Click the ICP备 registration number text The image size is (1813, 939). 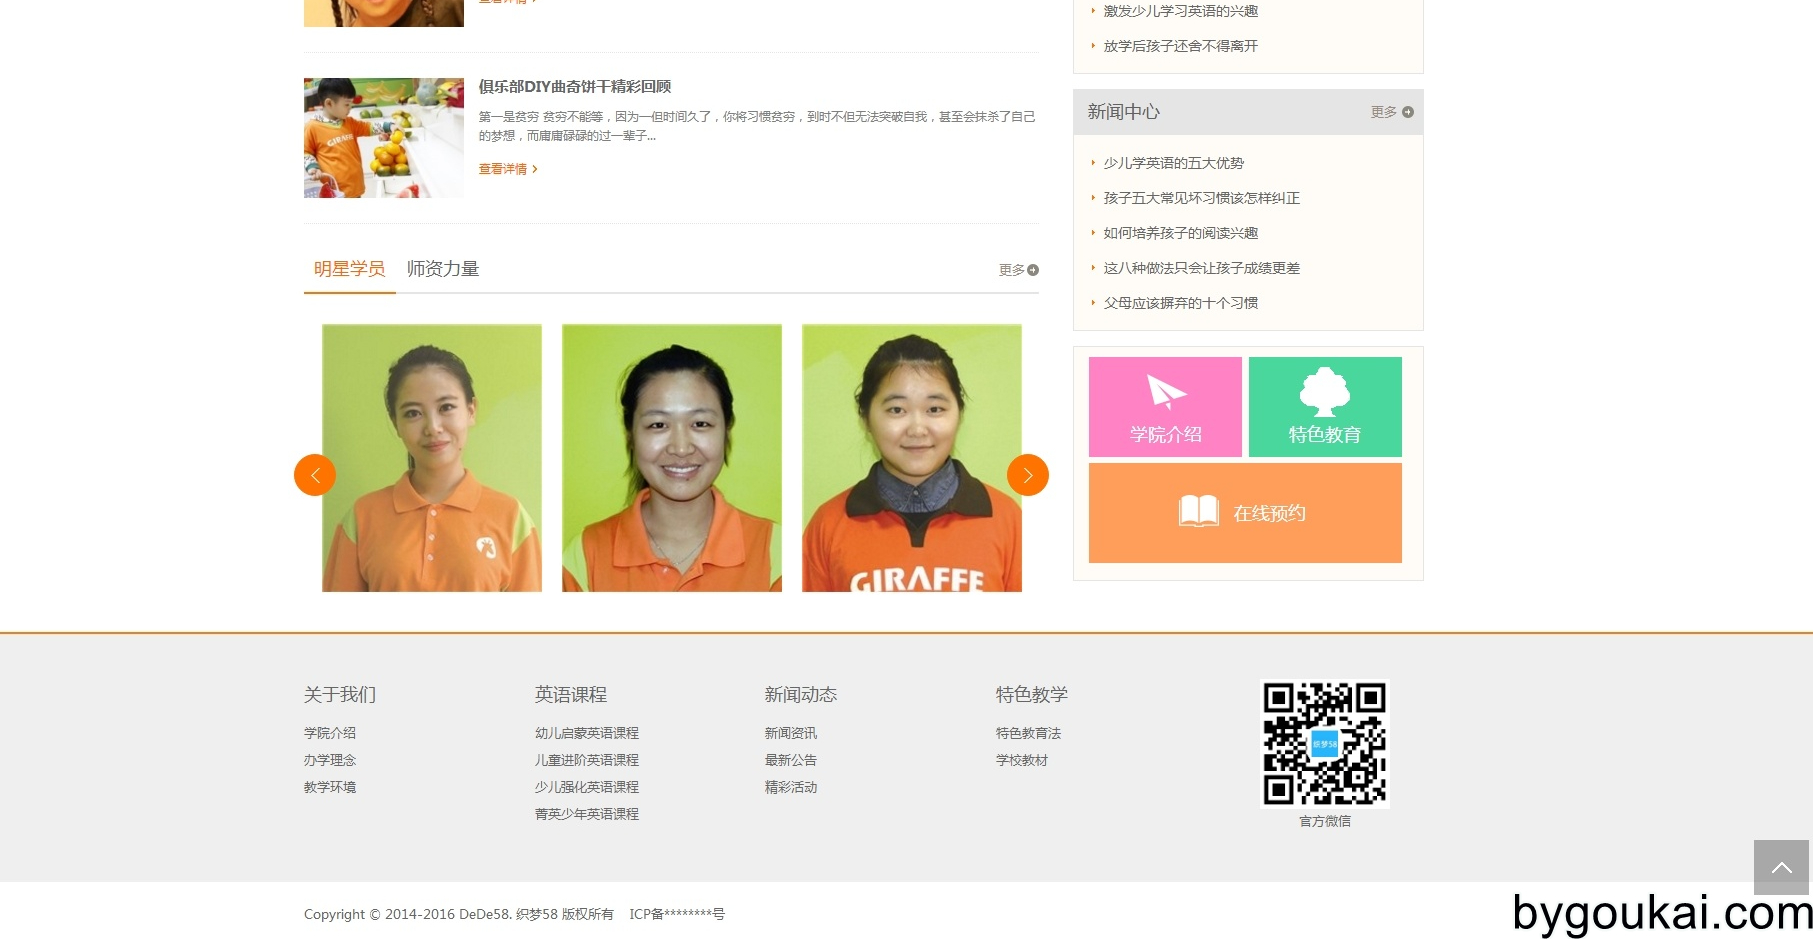(677, 914)
